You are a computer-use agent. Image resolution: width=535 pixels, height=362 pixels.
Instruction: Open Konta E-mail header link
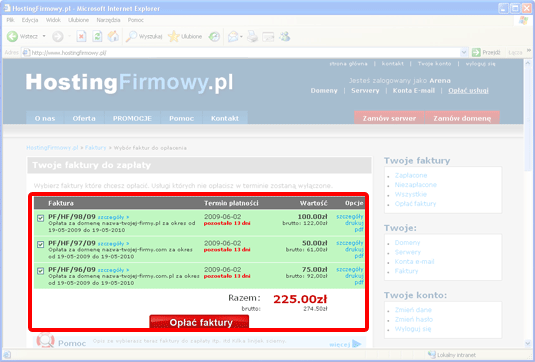414,90
